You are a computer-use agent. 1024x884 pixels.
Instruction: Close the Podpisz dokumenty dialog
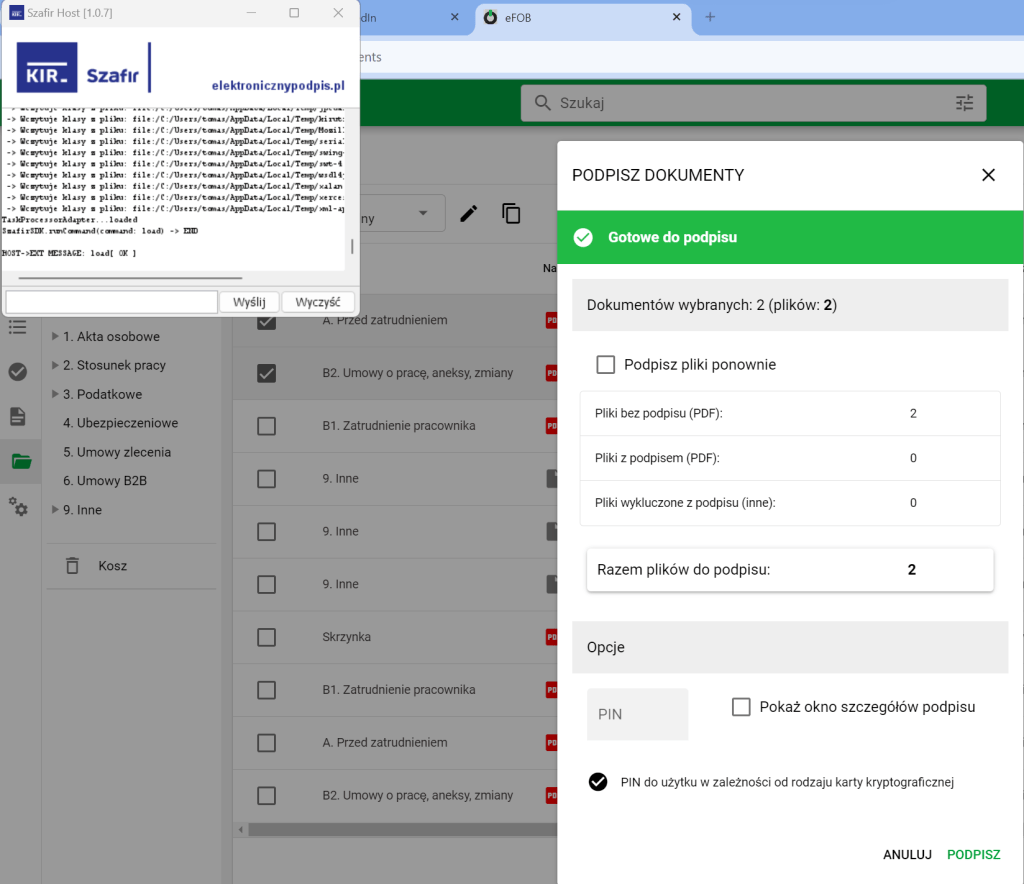point(988,175)
